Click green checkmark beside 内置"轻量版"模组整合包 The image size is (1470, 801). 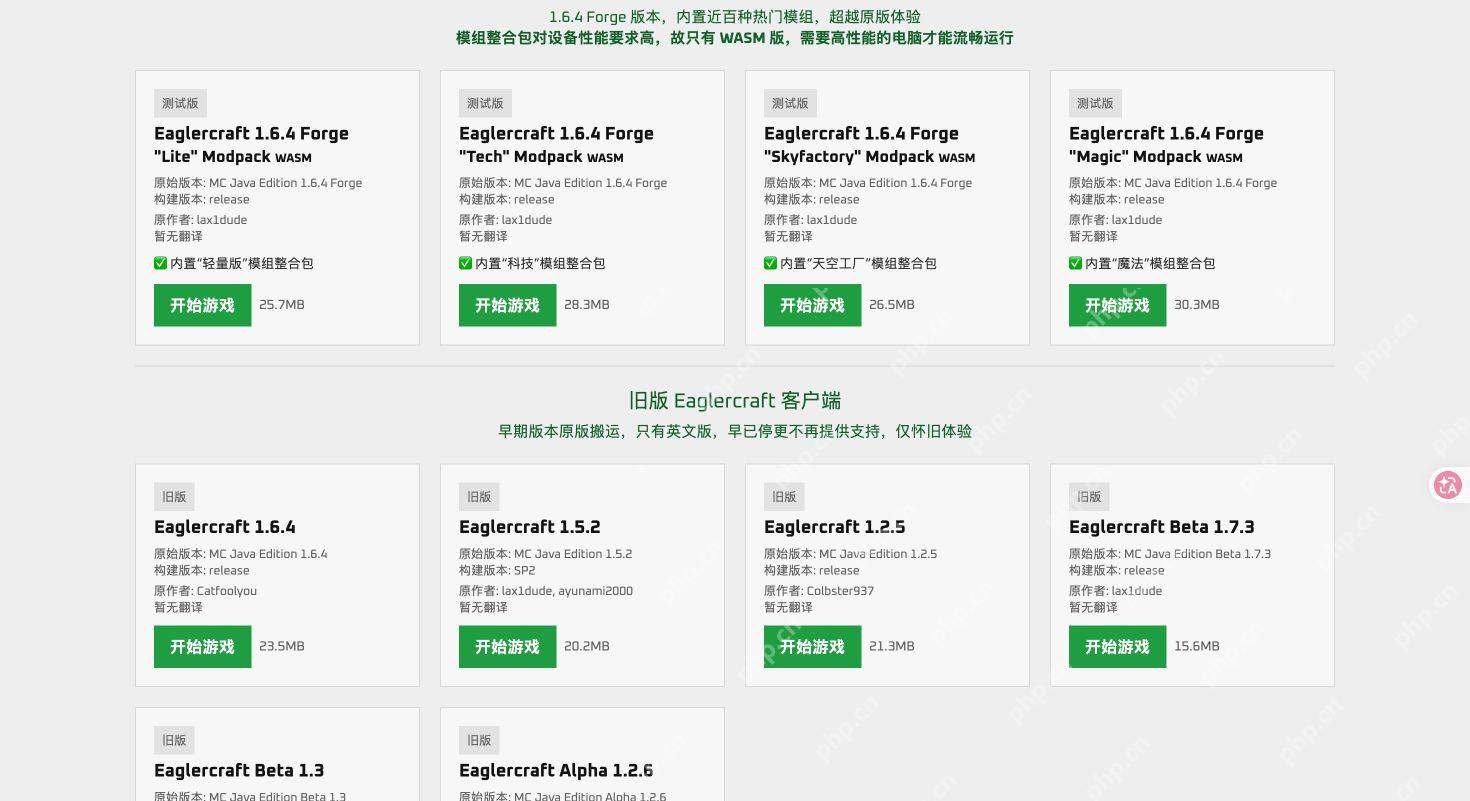pos(160,263)
